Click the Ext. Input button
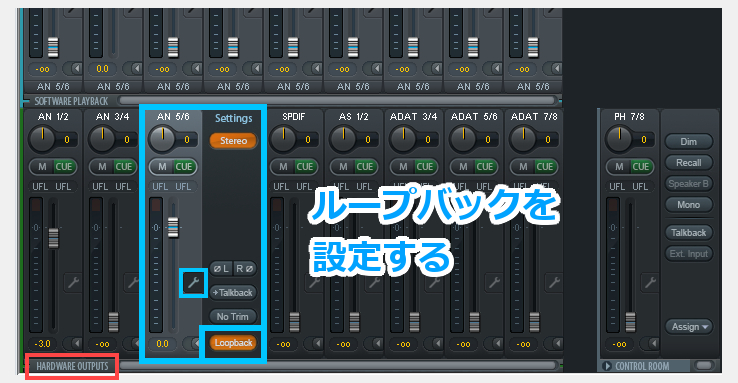 click(x=689, y=254)
